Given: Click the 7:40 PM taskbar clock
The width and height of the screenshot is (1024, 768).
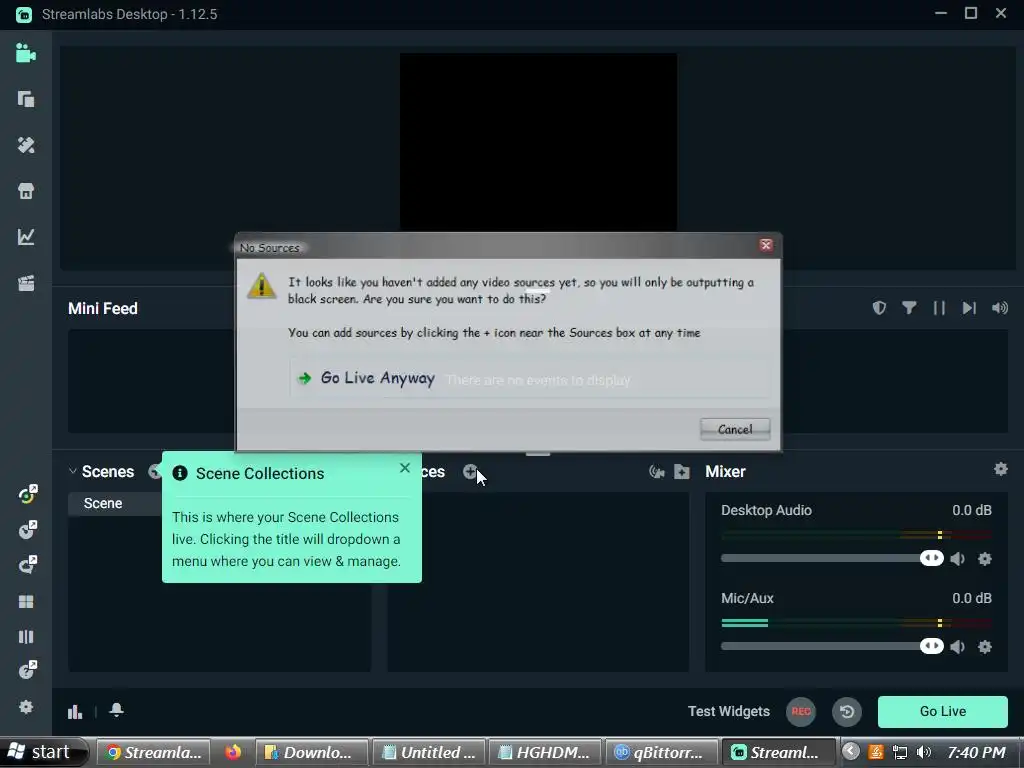Looking at the screenshot, I should click(x=976, y=752).
